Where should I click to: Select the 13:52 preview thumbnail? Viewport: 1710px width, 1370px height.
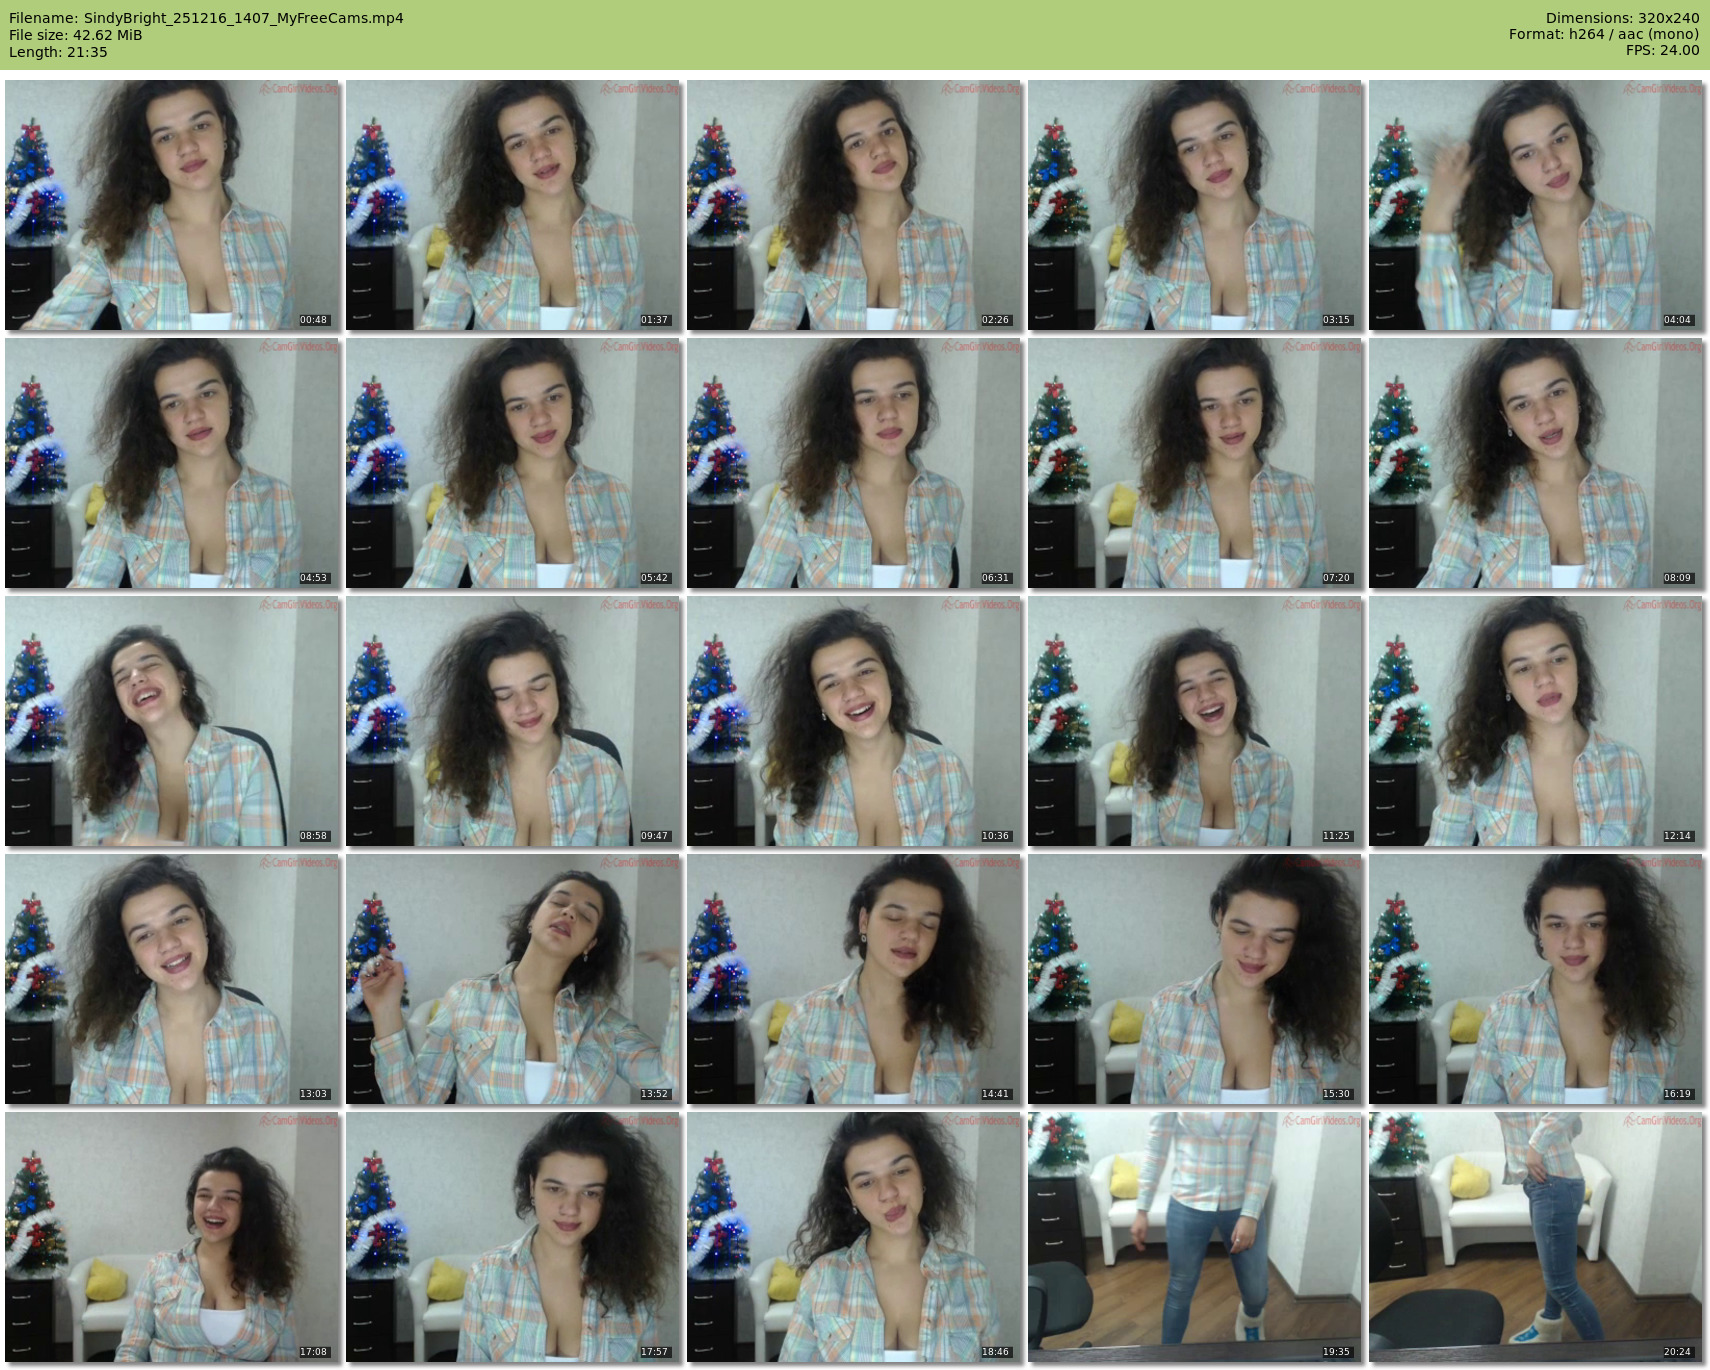pos(513,979)
